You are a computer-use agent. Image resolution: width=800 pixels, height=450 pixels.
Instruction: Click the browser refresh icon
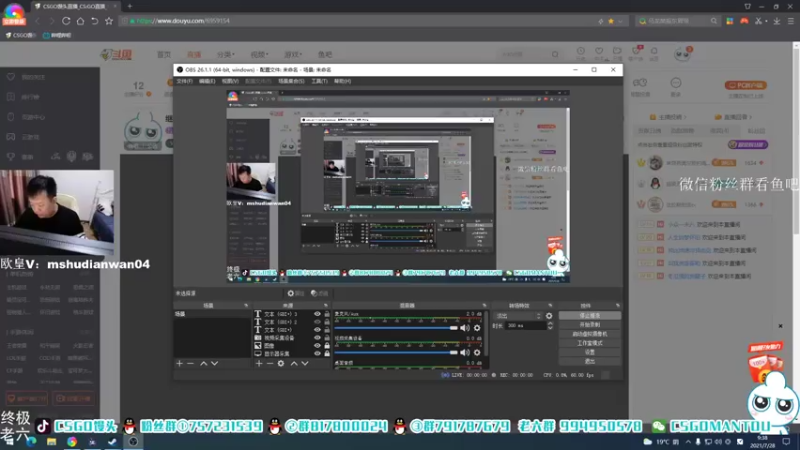(x=66, y=21)
